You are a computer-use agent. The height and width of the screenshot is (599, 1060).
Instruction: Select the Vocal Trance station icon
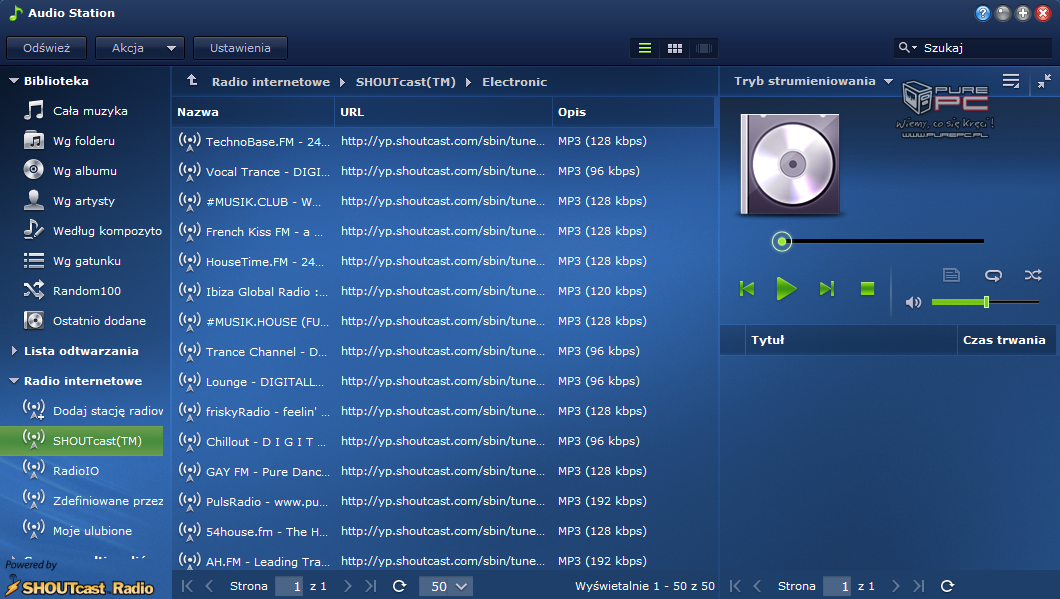coord(189,171)
